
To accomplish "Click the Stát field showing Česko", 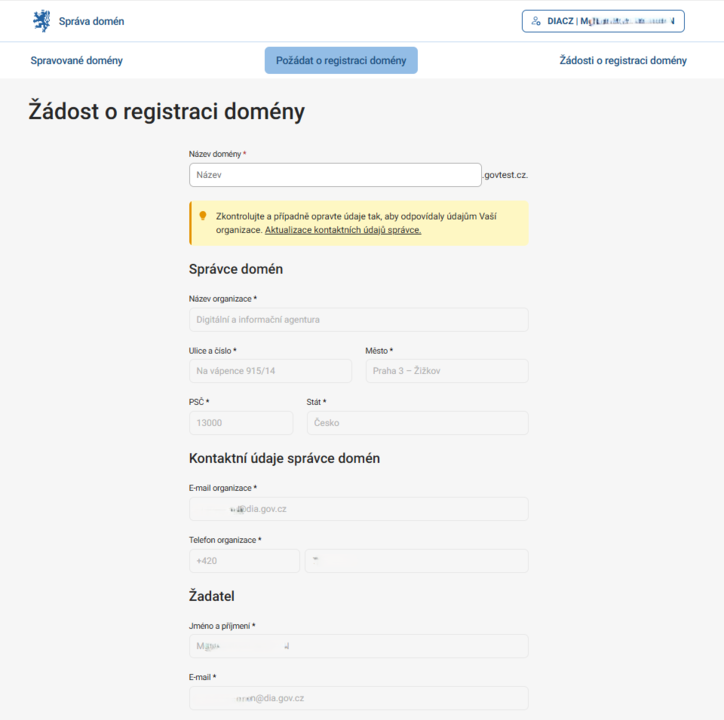I will (417, 423).
